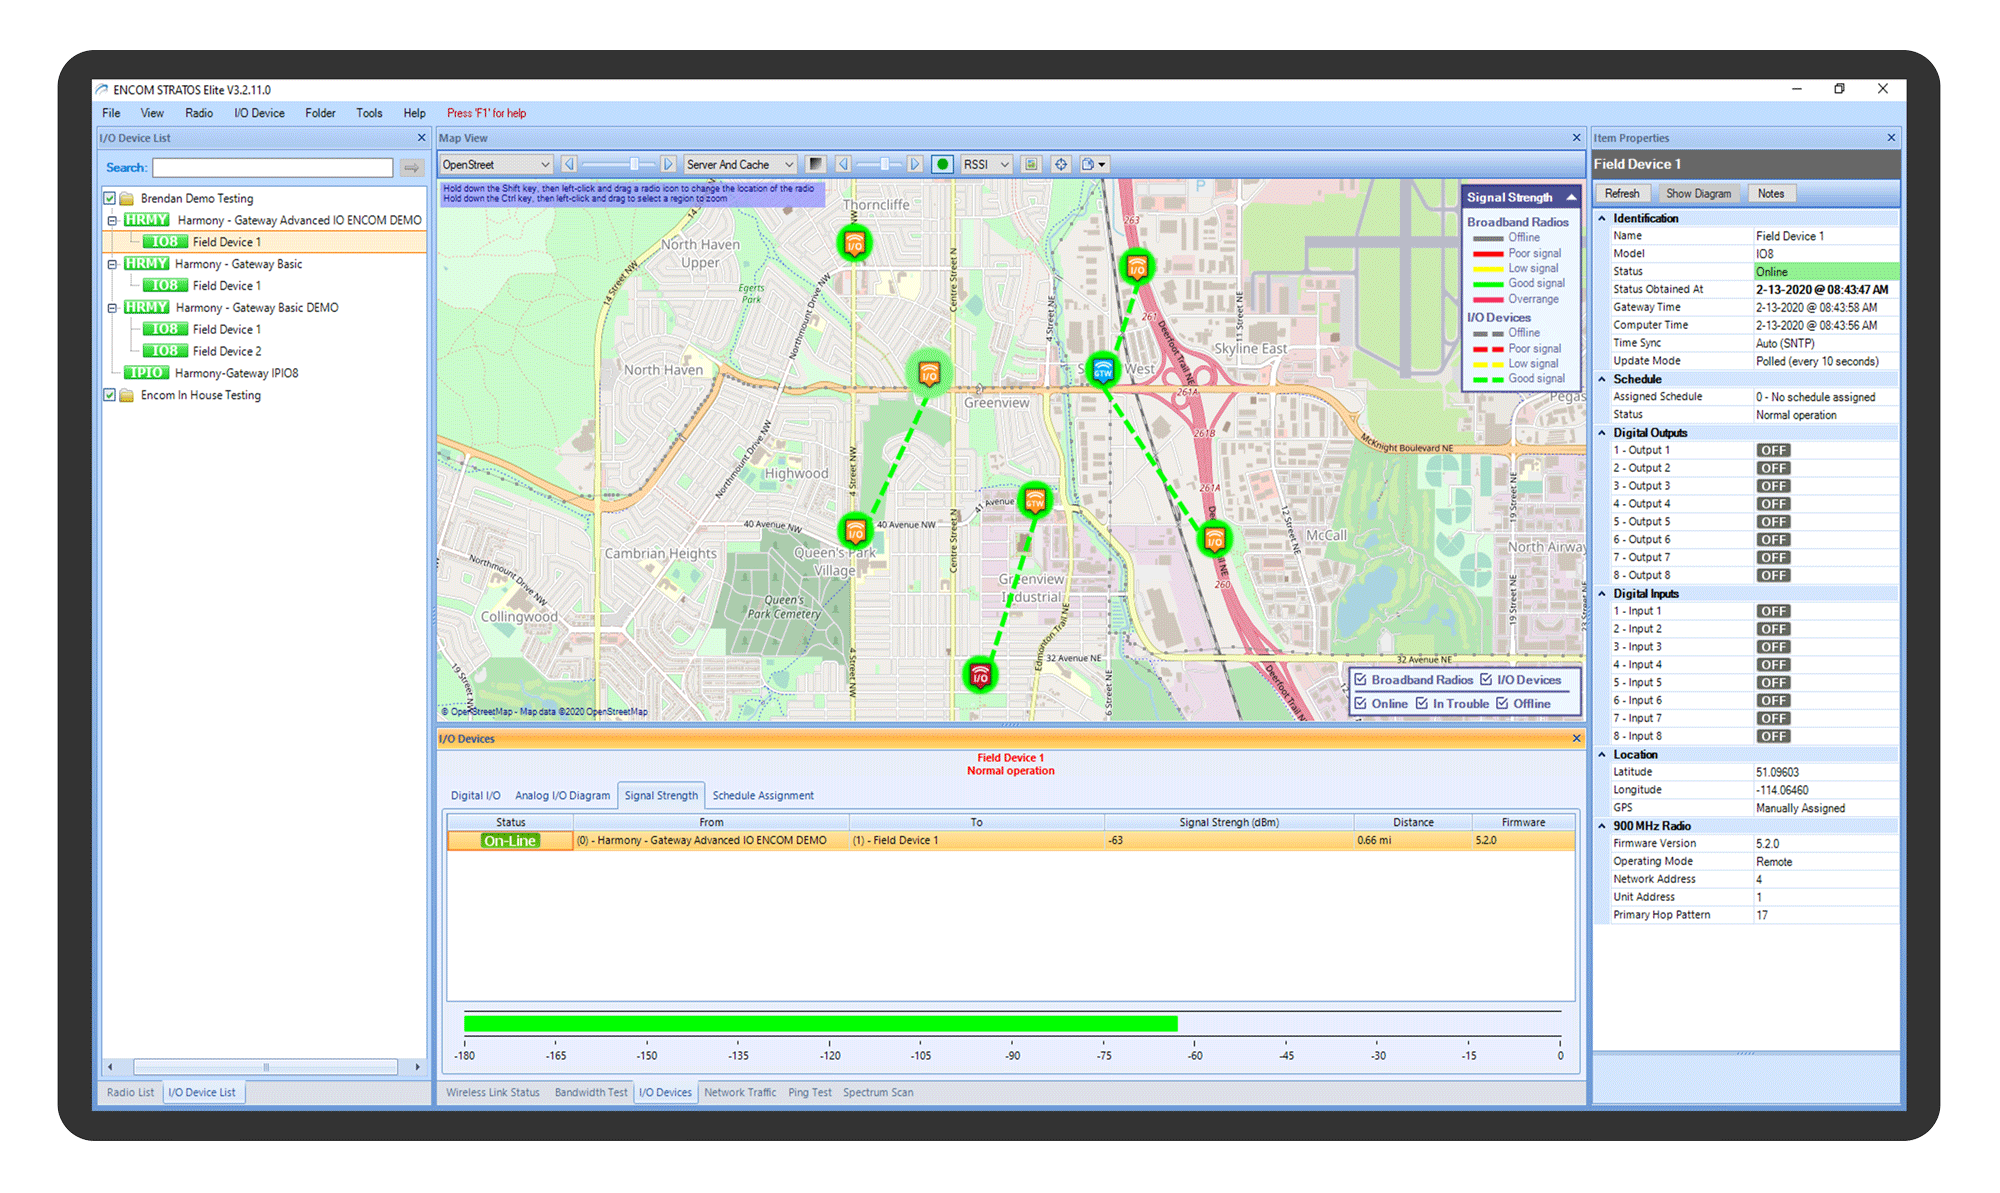Toggle the Brendan Demo Testing checkbox
Image resolution: width=2000 pixels, height=1193 pixels.
click(110, 198)
